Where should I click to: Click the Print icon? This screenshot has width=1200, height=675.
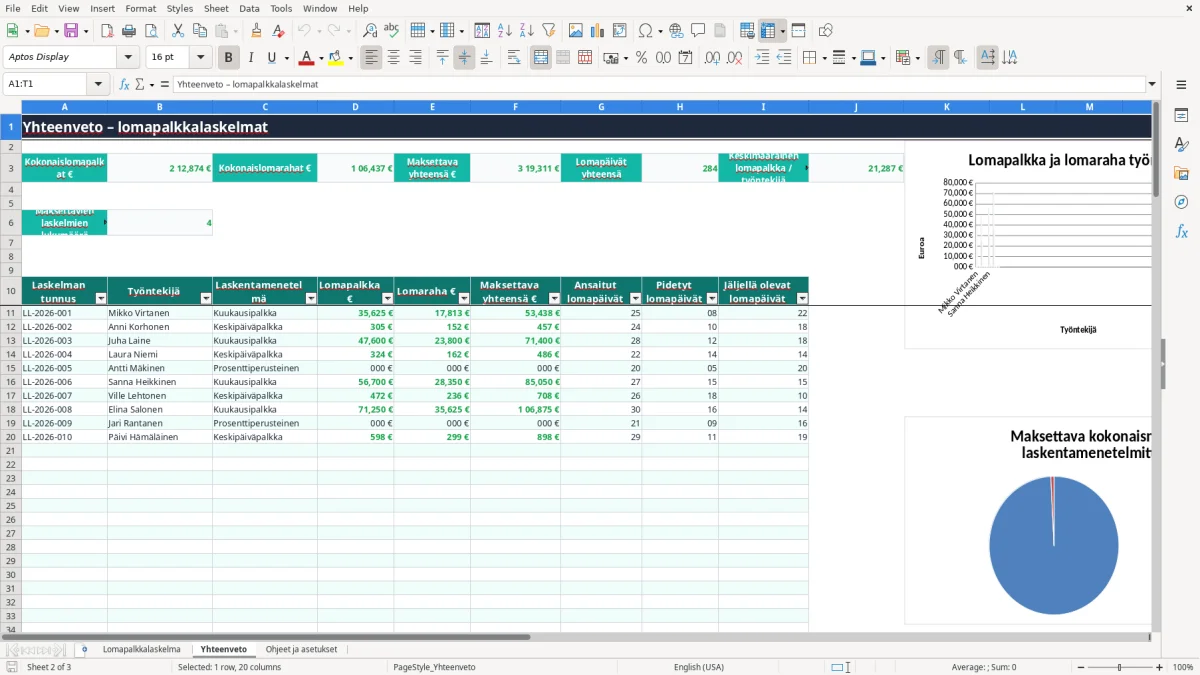click(128, 31)
